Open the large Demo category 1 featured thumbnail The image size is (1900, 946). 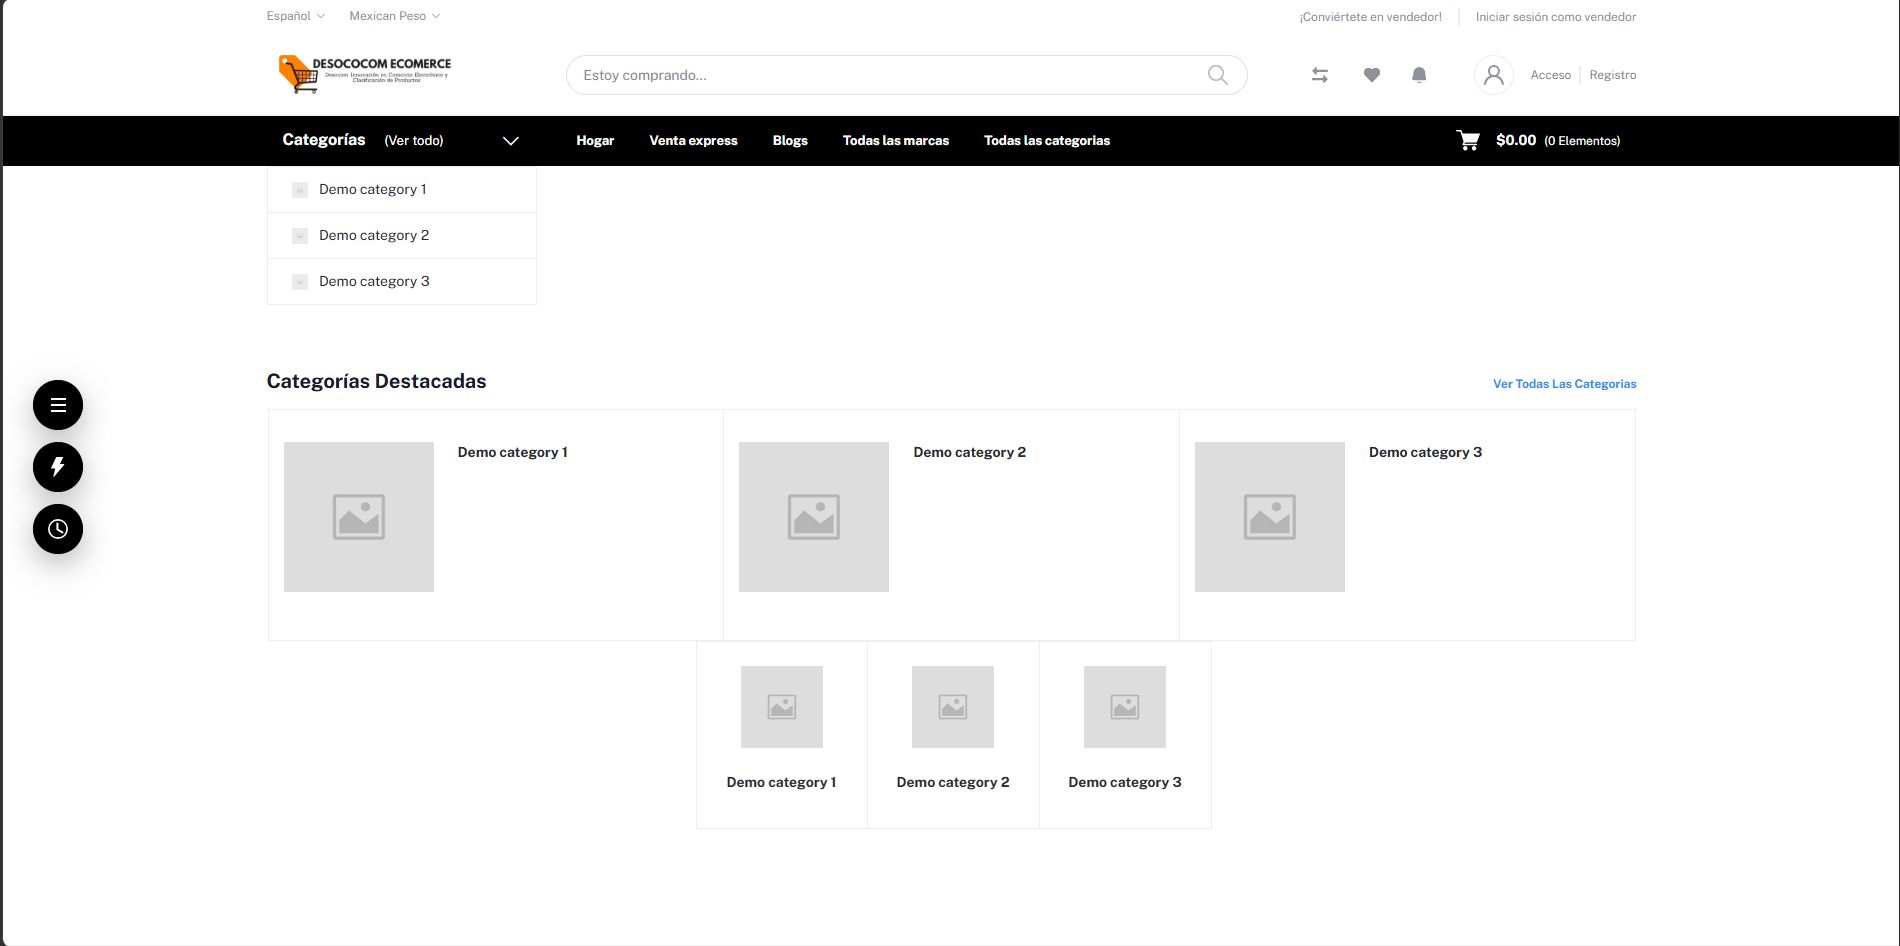click(x=359, y=517)
